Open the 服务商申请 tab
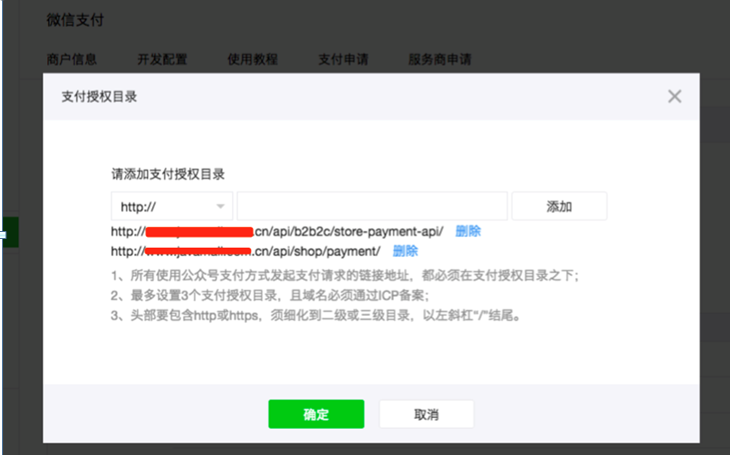 click(x=439, y=58)
